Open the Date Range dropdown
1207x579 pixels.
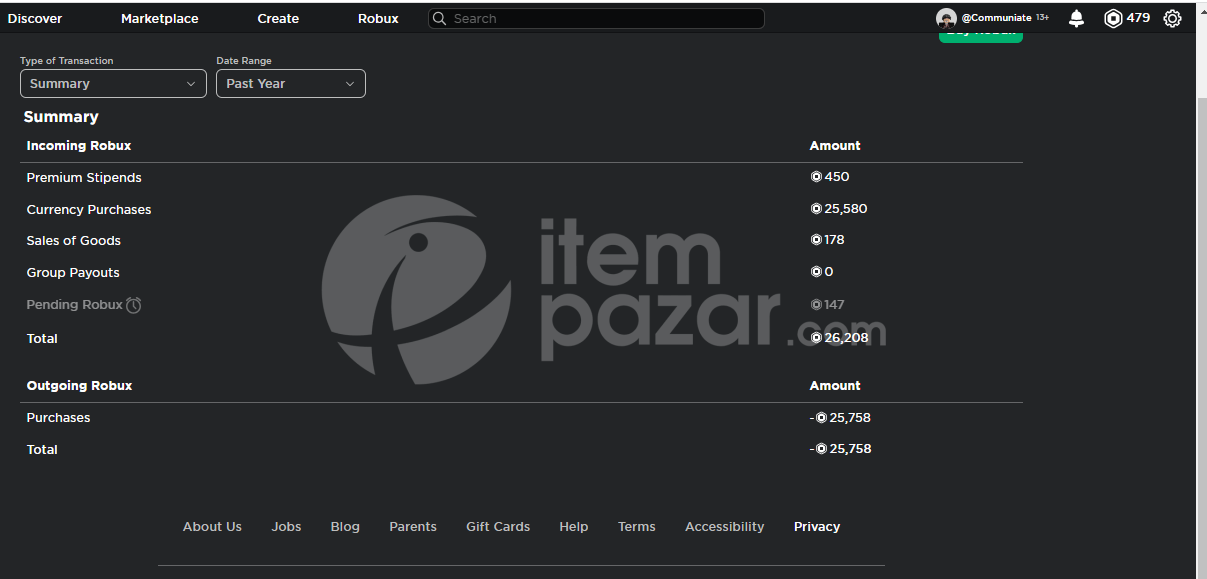coord(291,84)
